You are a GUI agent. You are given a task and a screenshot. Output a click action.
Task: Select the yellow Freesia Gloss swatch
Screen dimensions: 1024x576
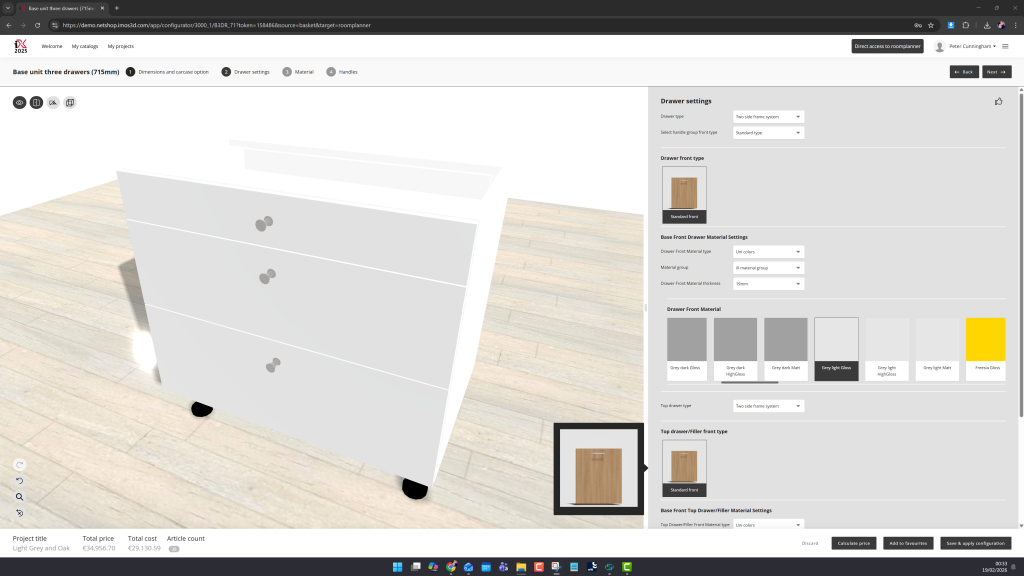point(986,346)
